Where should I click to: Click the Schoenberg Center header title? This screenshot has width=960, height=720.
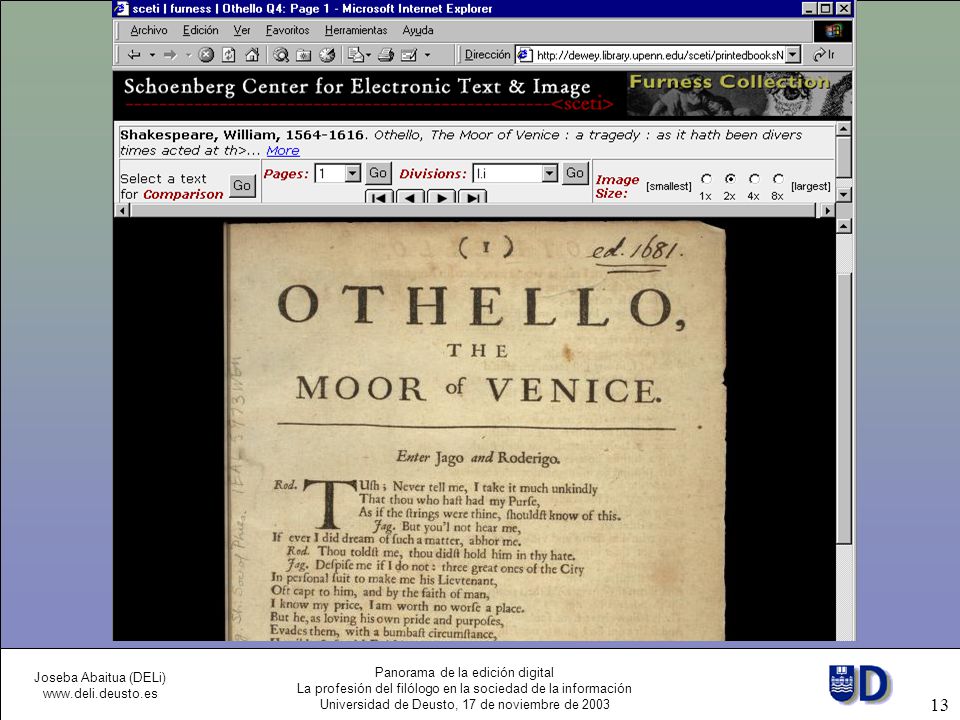(x=357, y=87)
